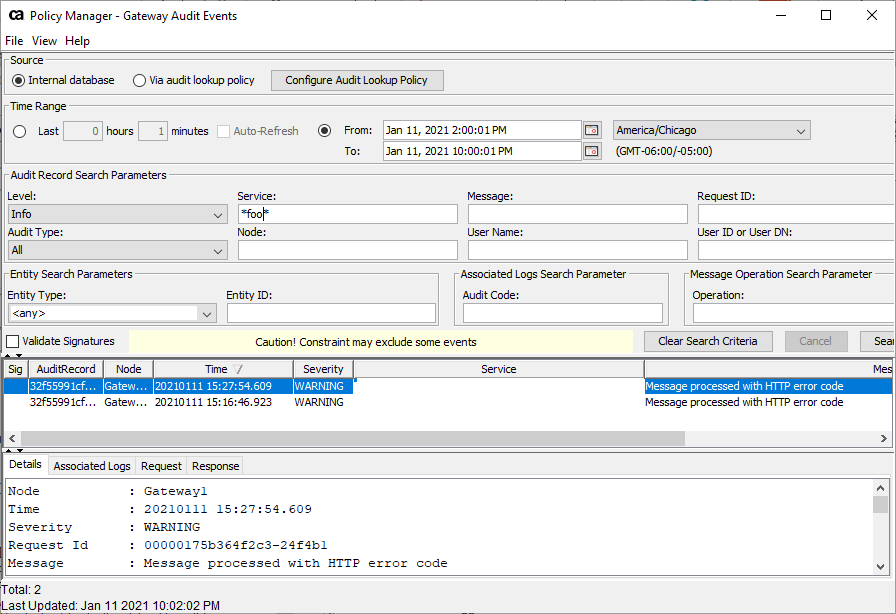Open the America/Chicago timezone dropdown

pyautogui.click(x=711, y=130)
